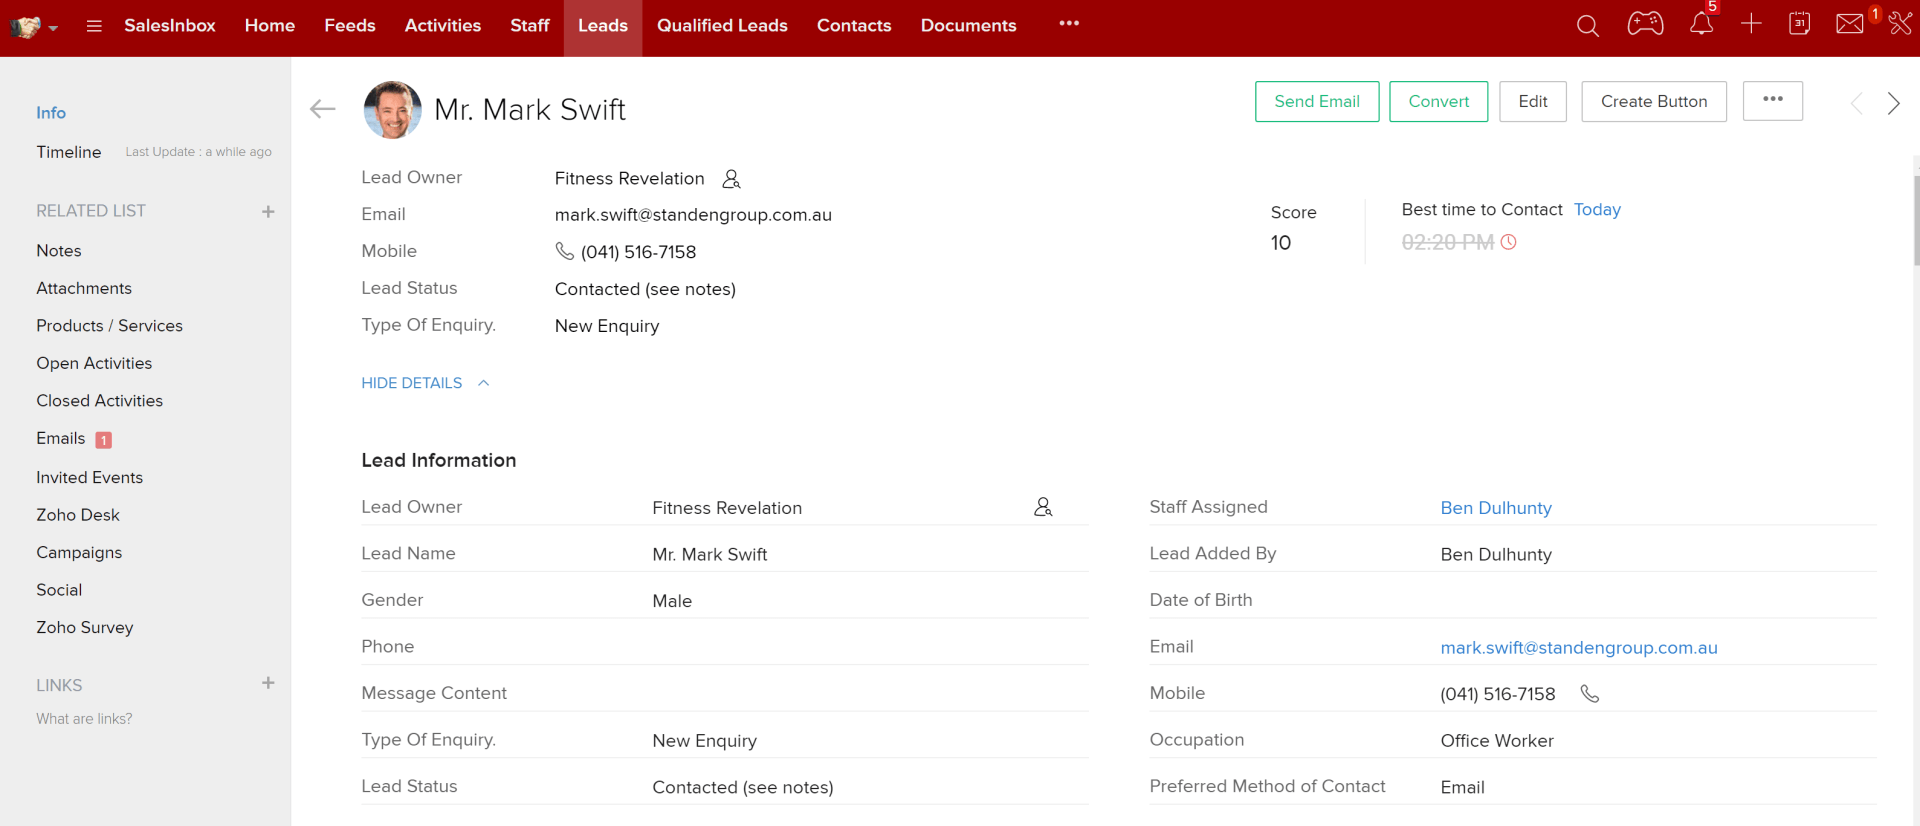Click the hamburger menu icon
The height and width of the screenshot is (826, 1920).
pyautogui.click(x=94, y=26)
